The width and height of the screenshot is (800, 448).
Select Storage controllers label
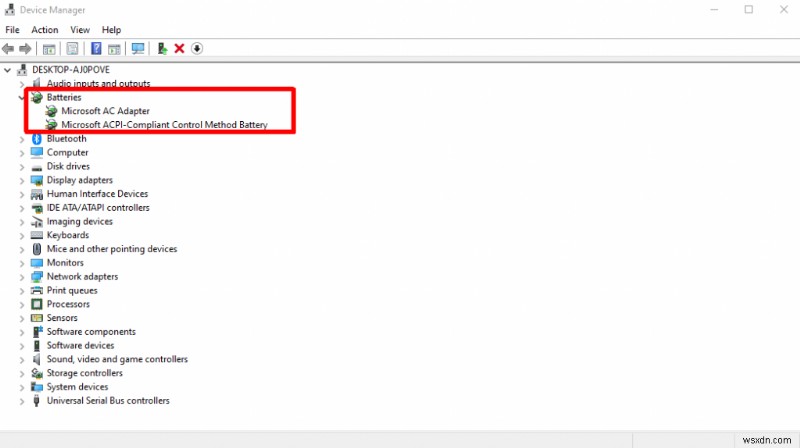(x=85, y=373)
